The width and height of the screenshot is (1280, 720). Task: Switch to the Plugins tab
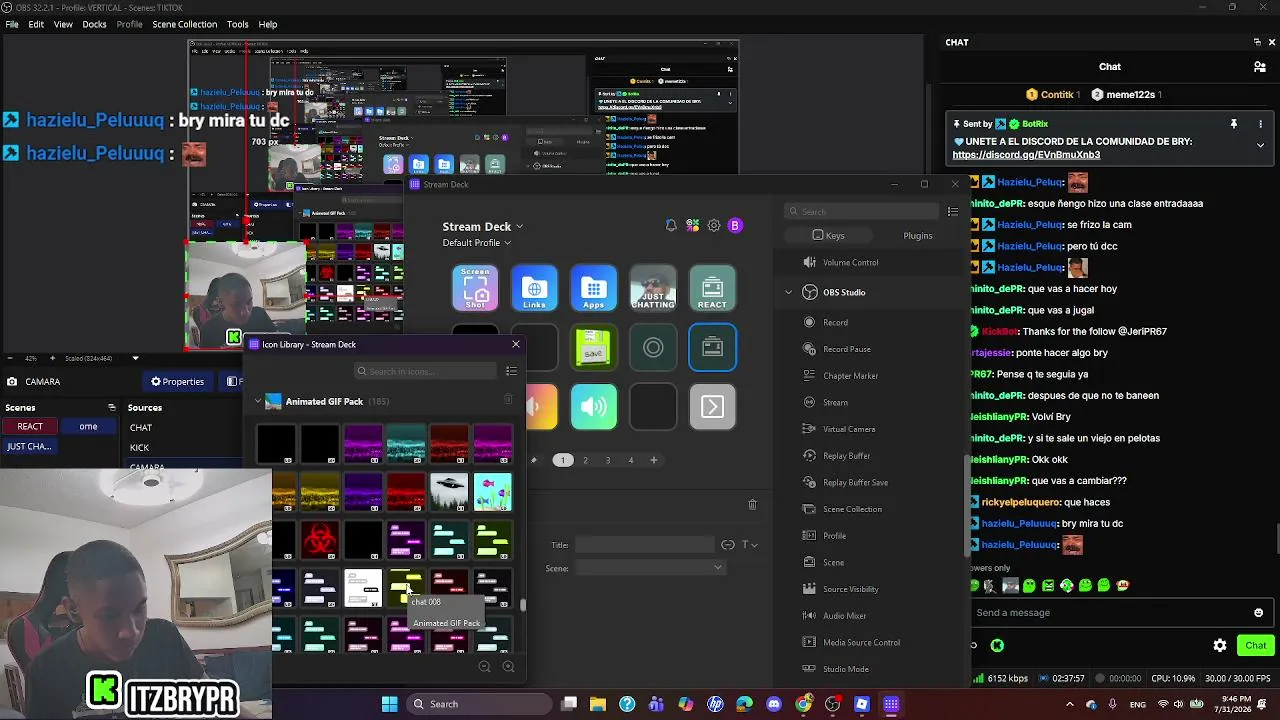[917, 236]
